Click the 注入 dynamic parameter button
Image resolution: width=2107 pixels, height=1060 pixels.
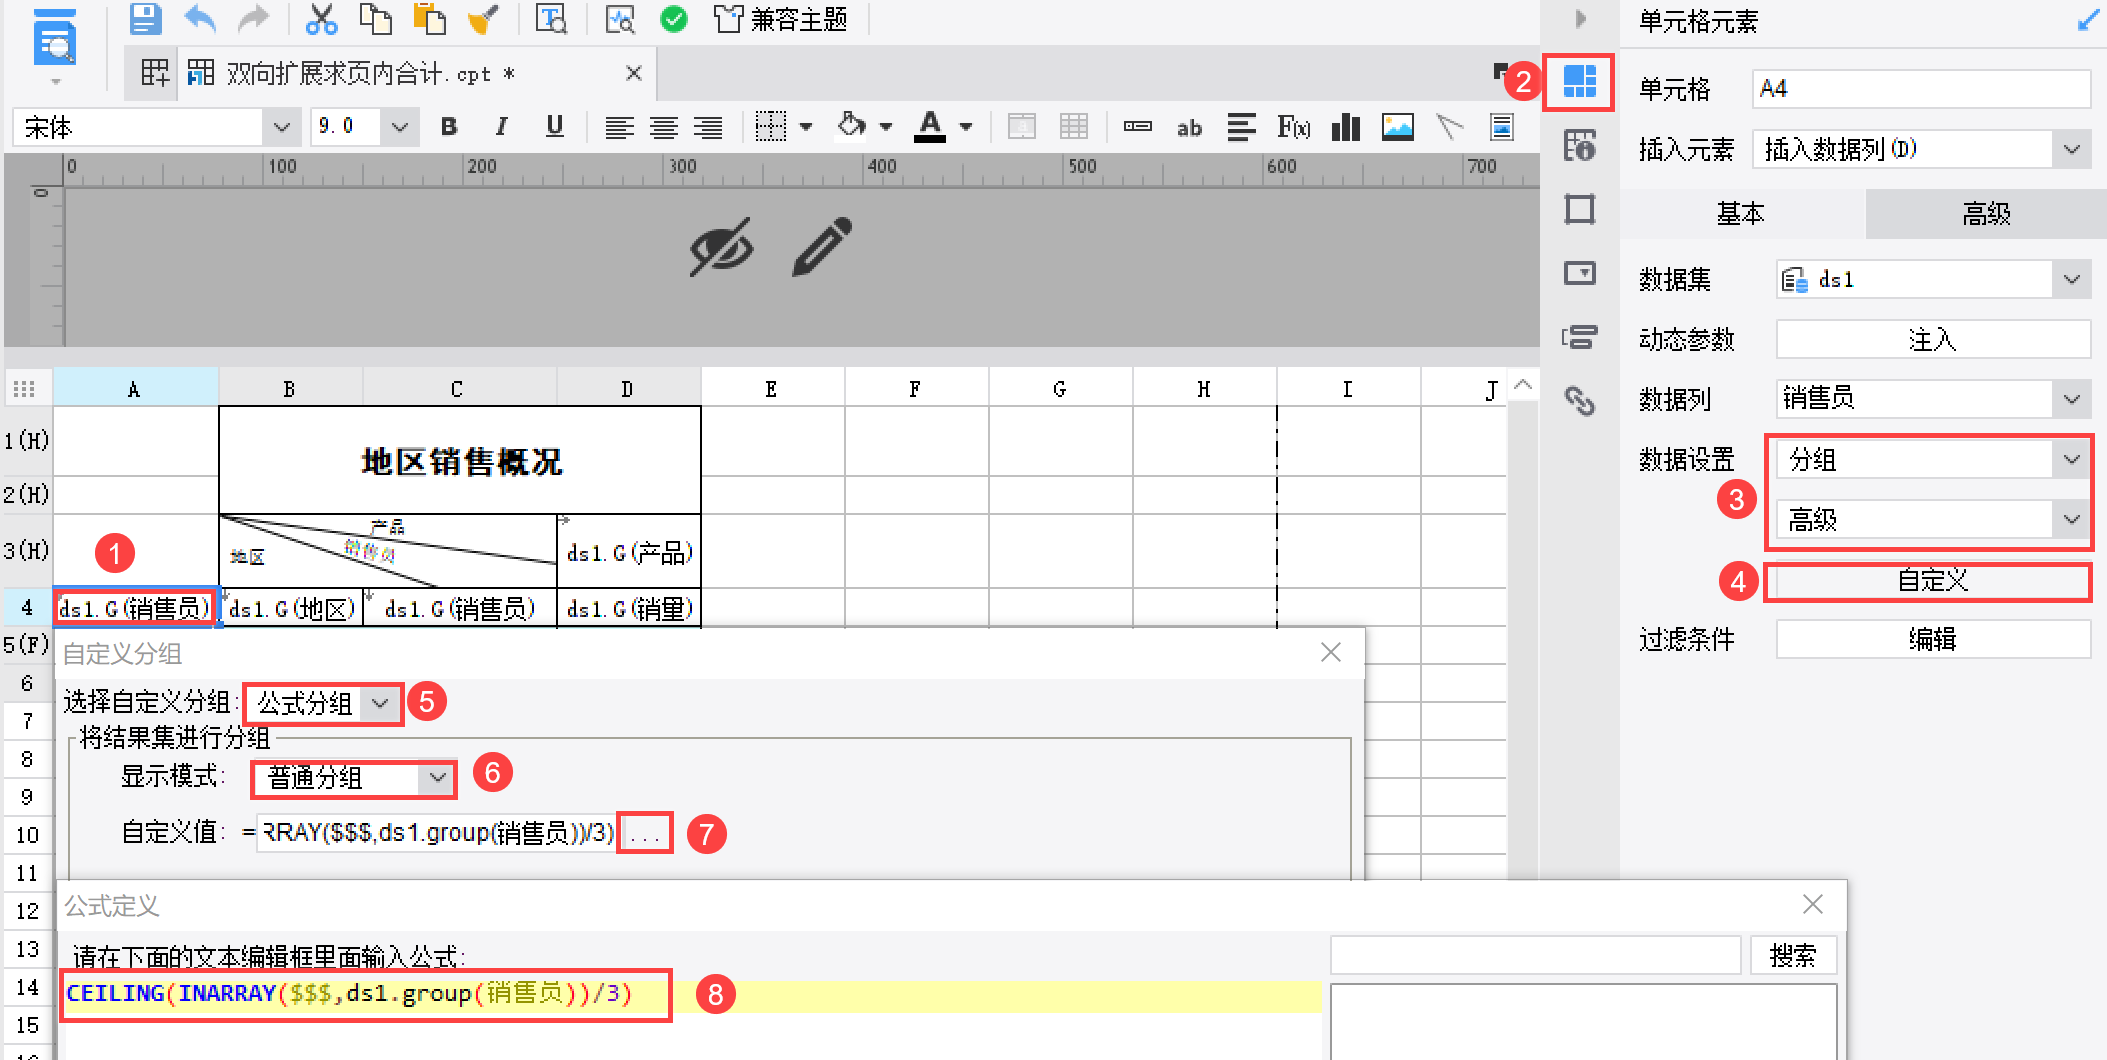[1933, 340]
